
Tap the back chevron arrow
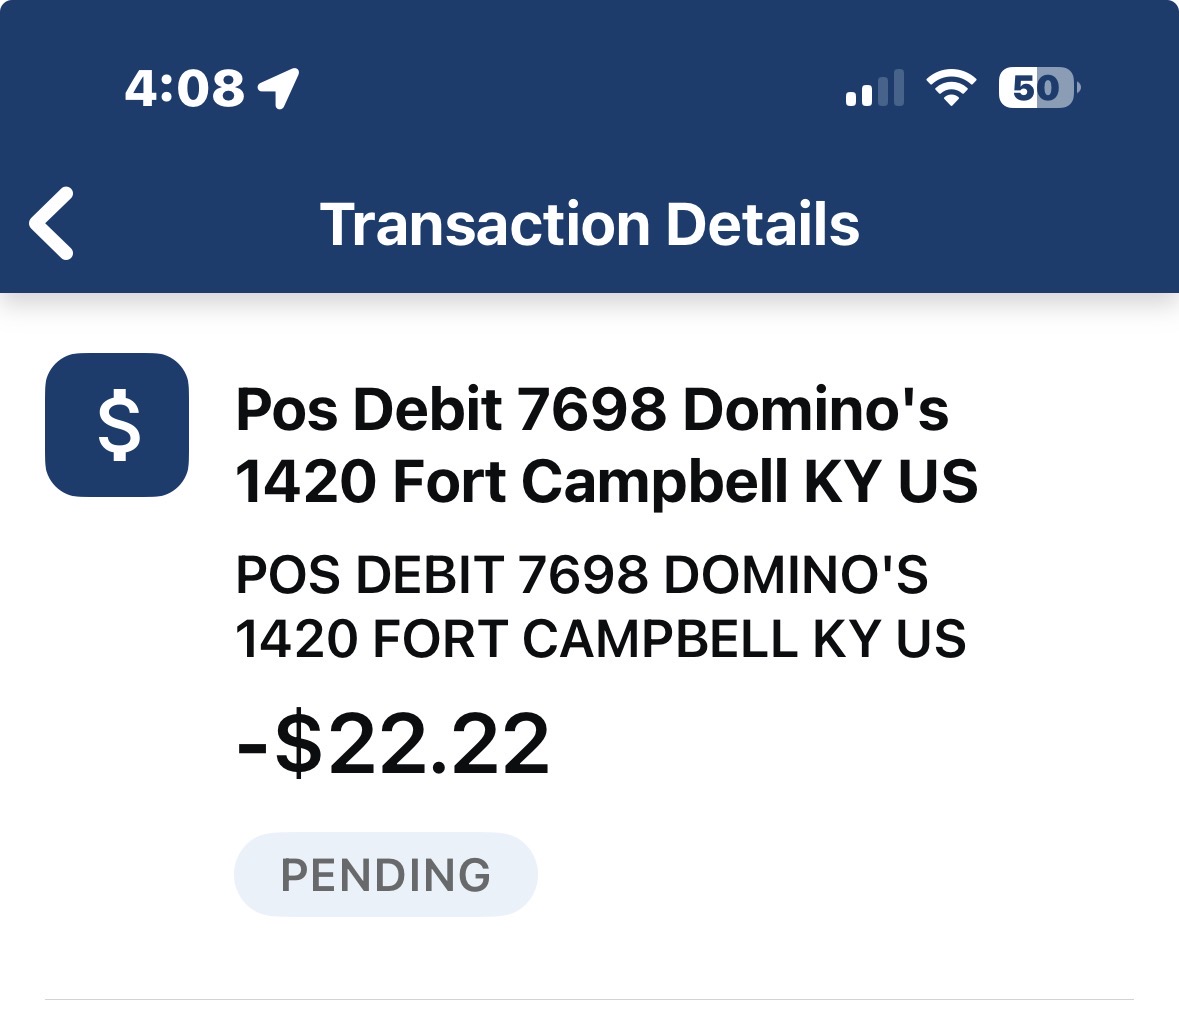click(x=52, y=223)
